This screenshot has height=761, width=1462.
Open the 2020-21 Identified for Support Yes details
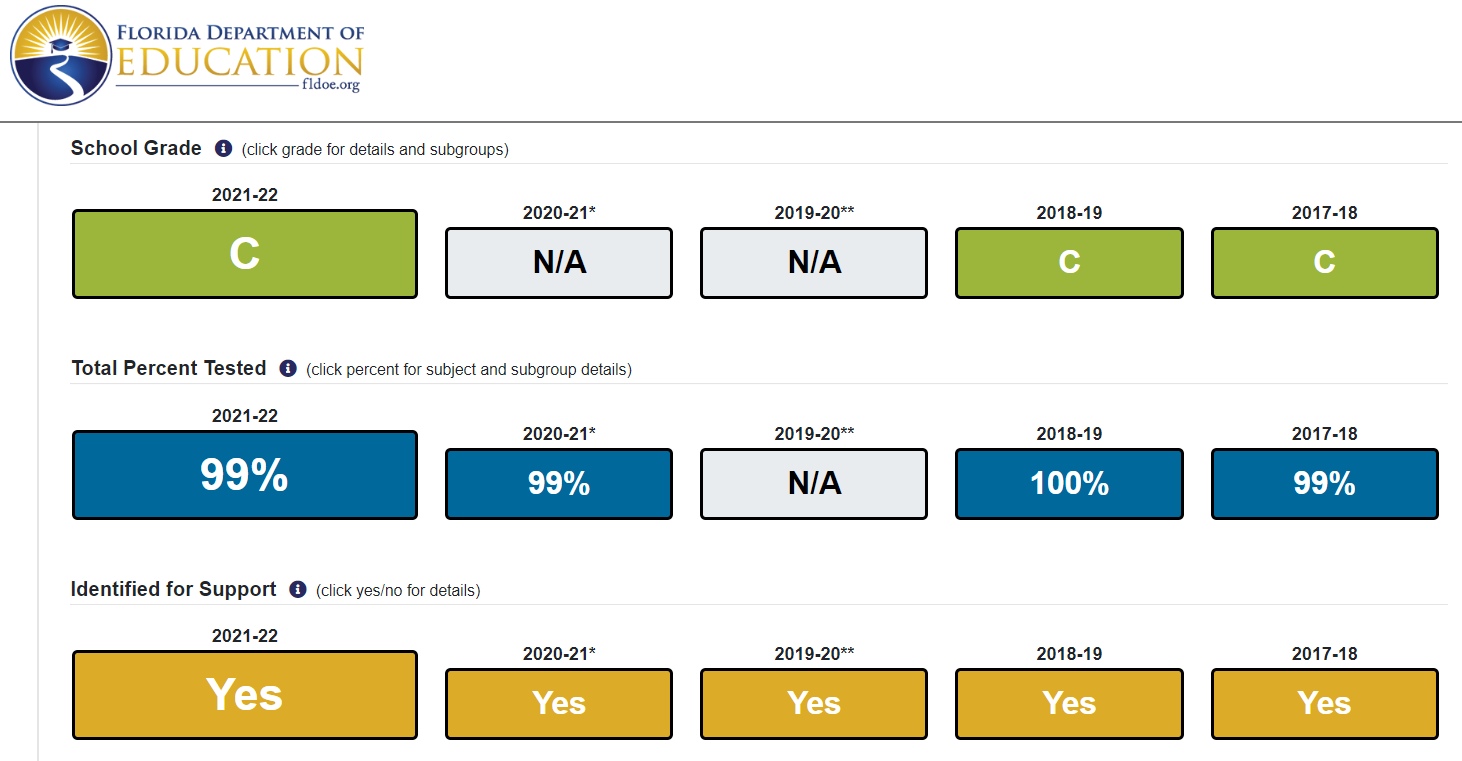tap(559, 704)
